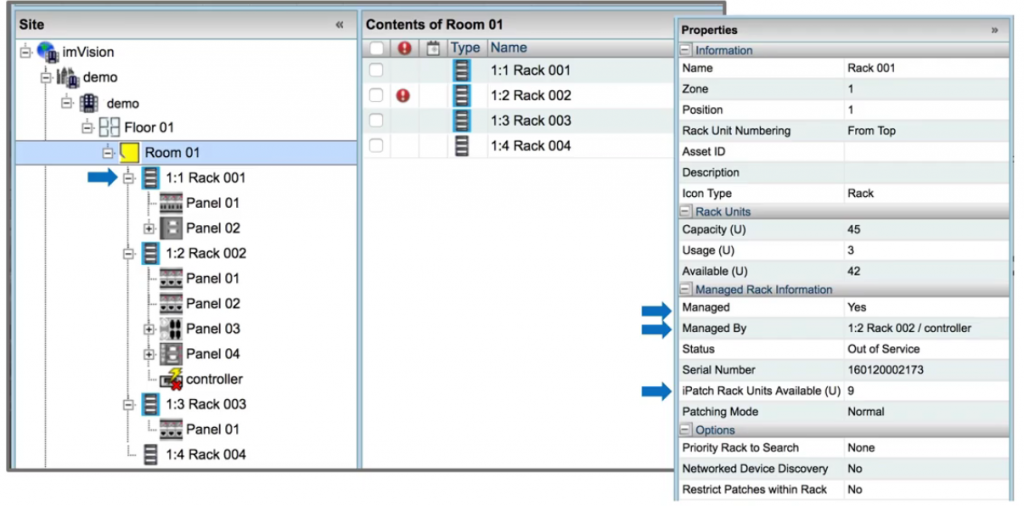
Task: Collapse the 1:2 Rack 002 tree node
Action: (x=128, y=254)
